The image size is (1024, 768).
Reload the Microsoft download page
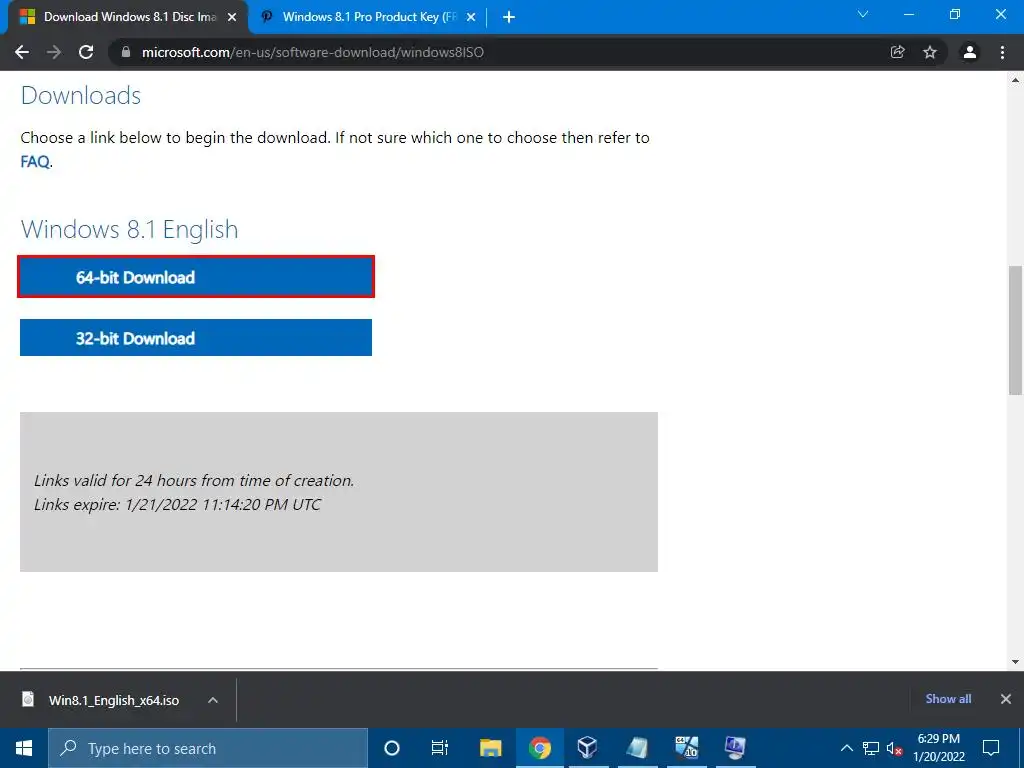tap(86, 52)
